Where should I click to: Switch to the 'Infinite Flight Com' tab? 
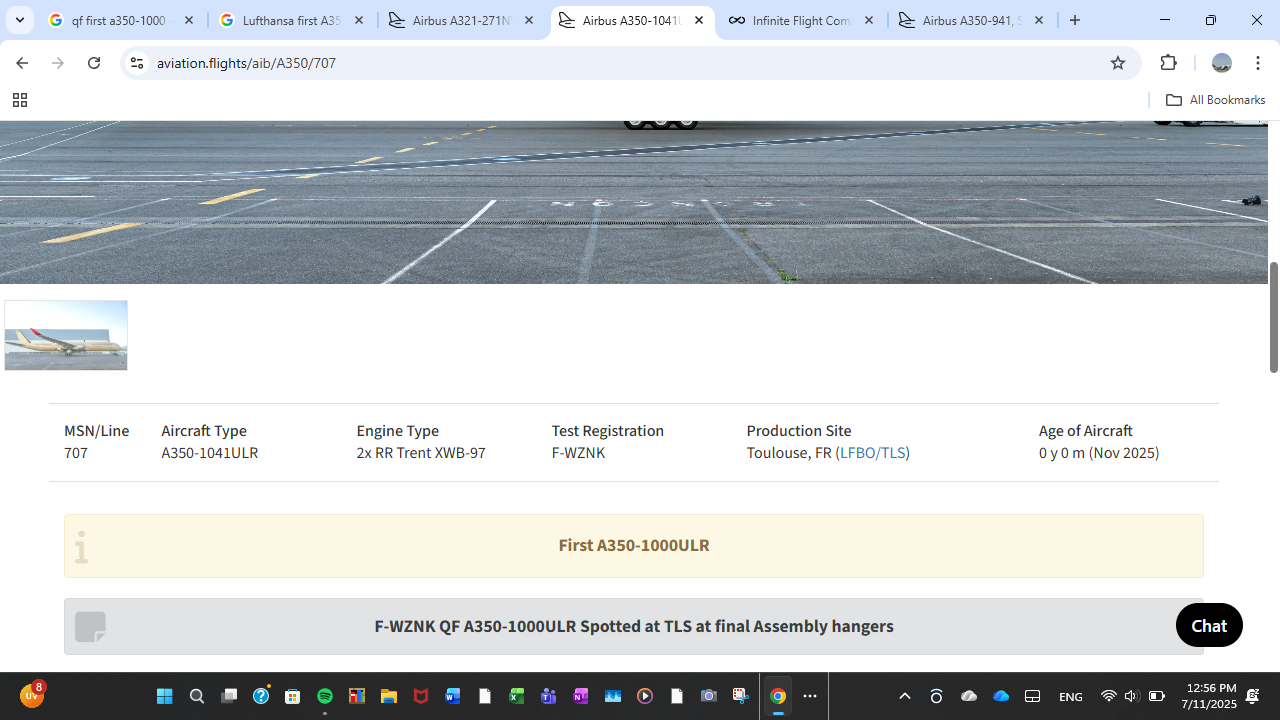pyautogui.click(x=802, y=20)
